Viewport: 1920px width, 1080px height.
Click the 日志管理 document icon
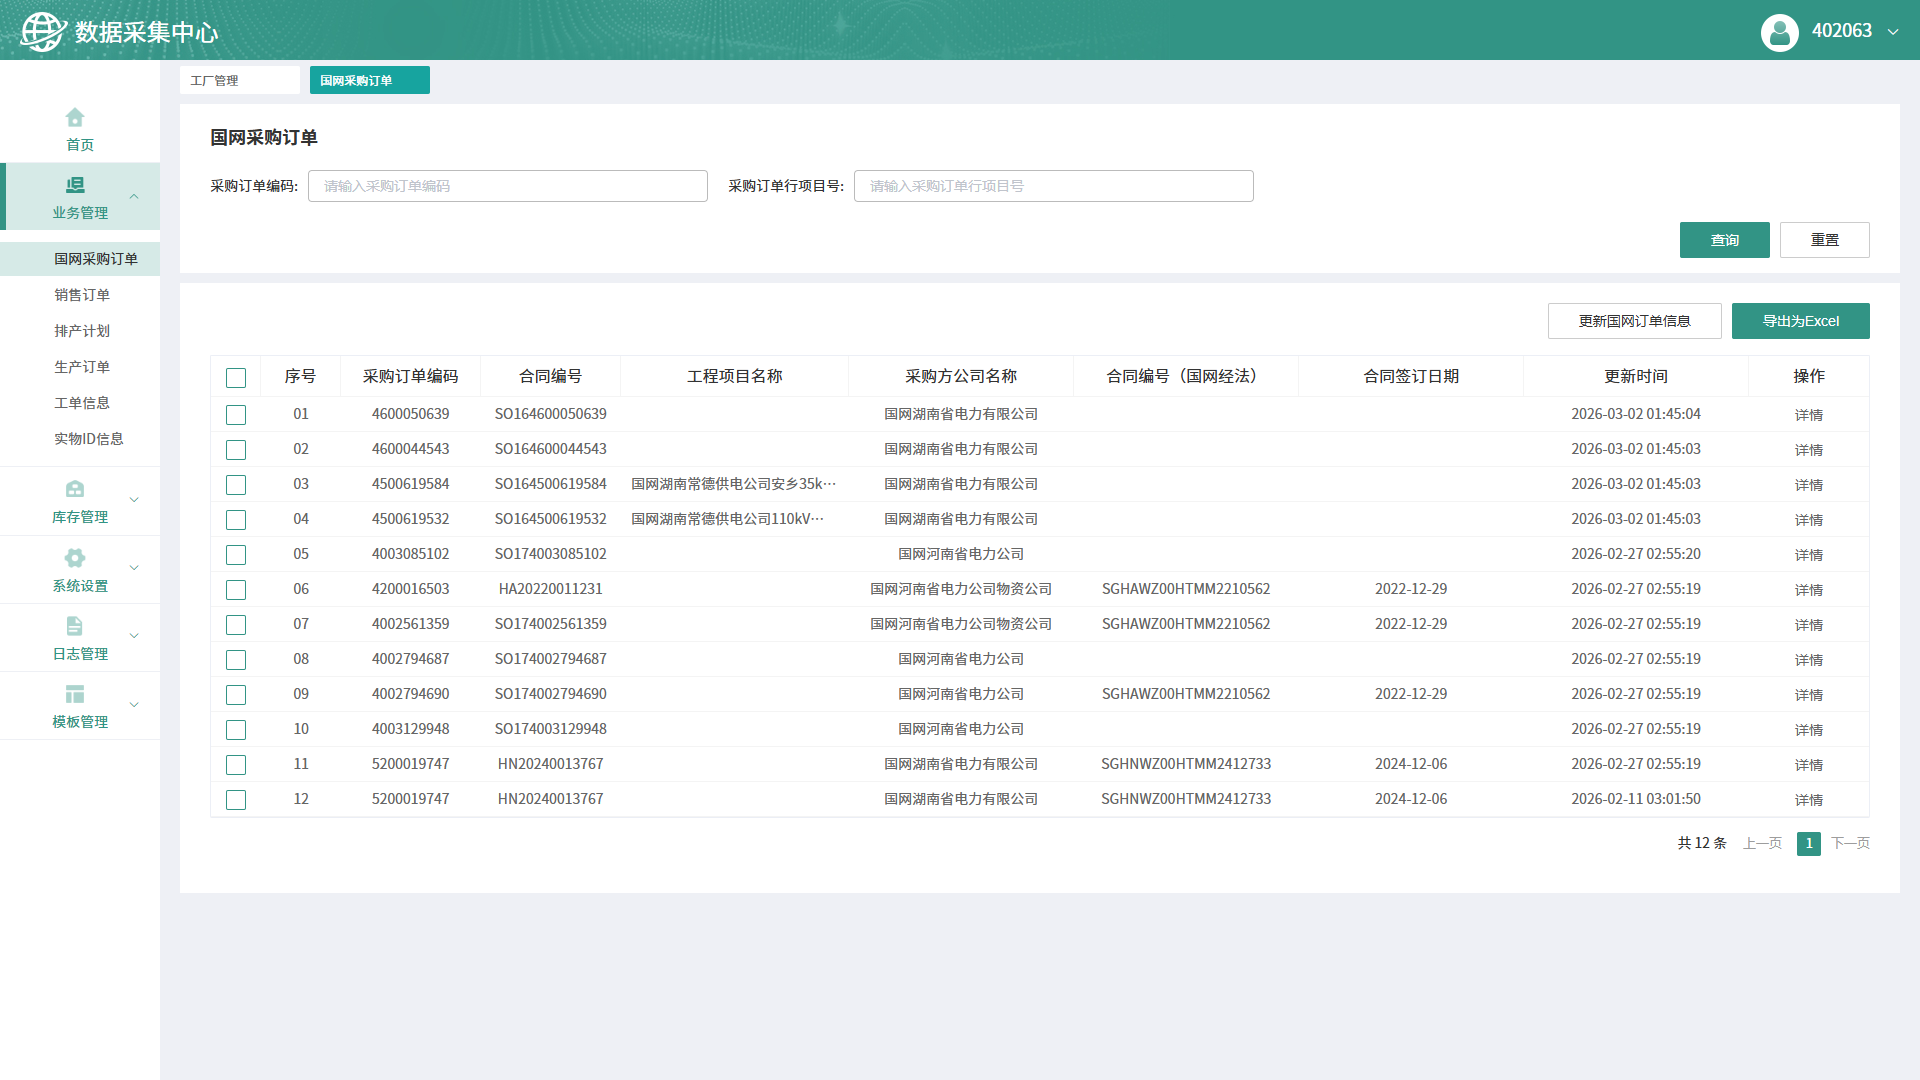pyautogui.click(x=75, y=627)
